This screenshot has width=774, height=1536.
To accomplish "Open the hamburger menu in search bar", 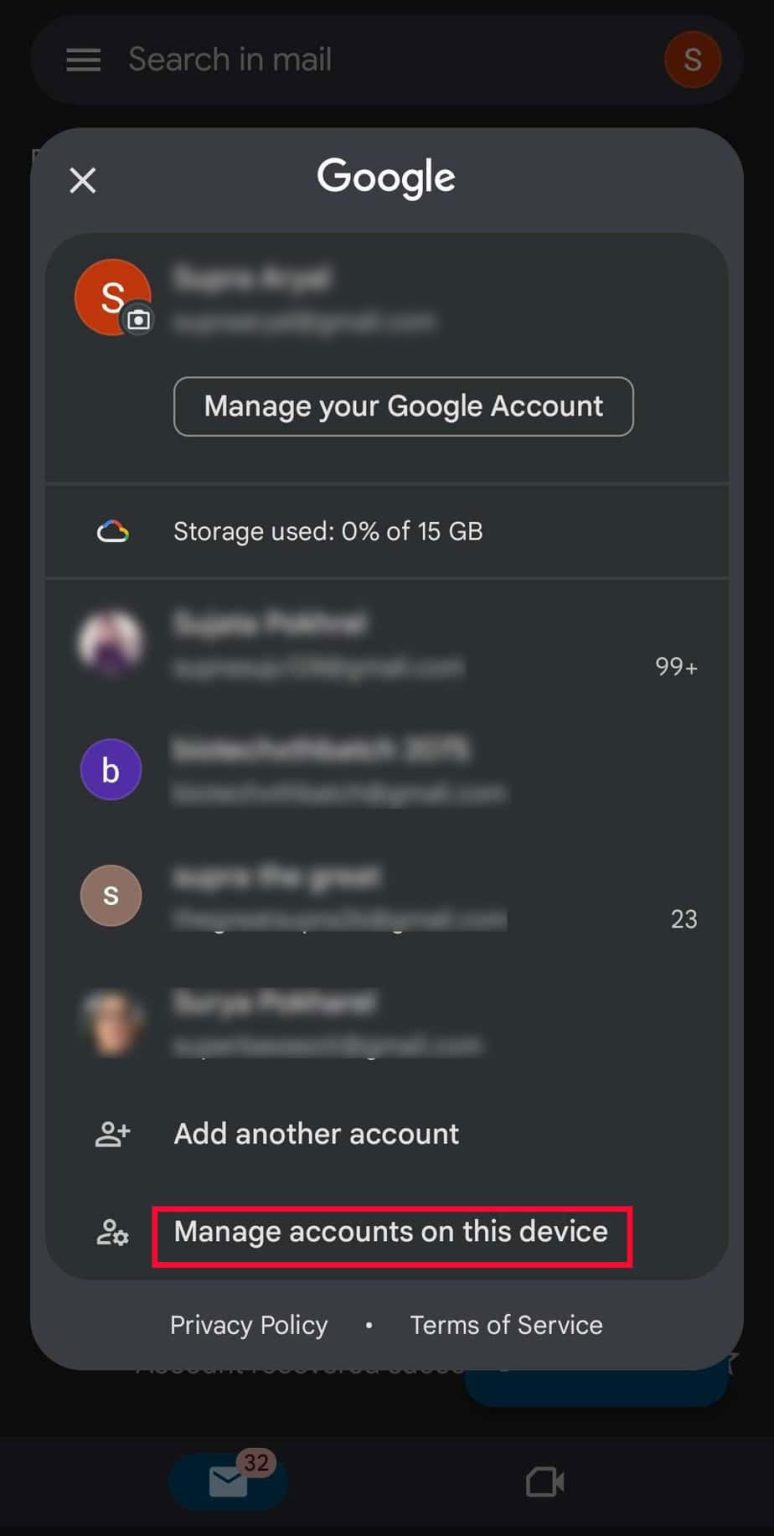I will [x=83, y=60].
